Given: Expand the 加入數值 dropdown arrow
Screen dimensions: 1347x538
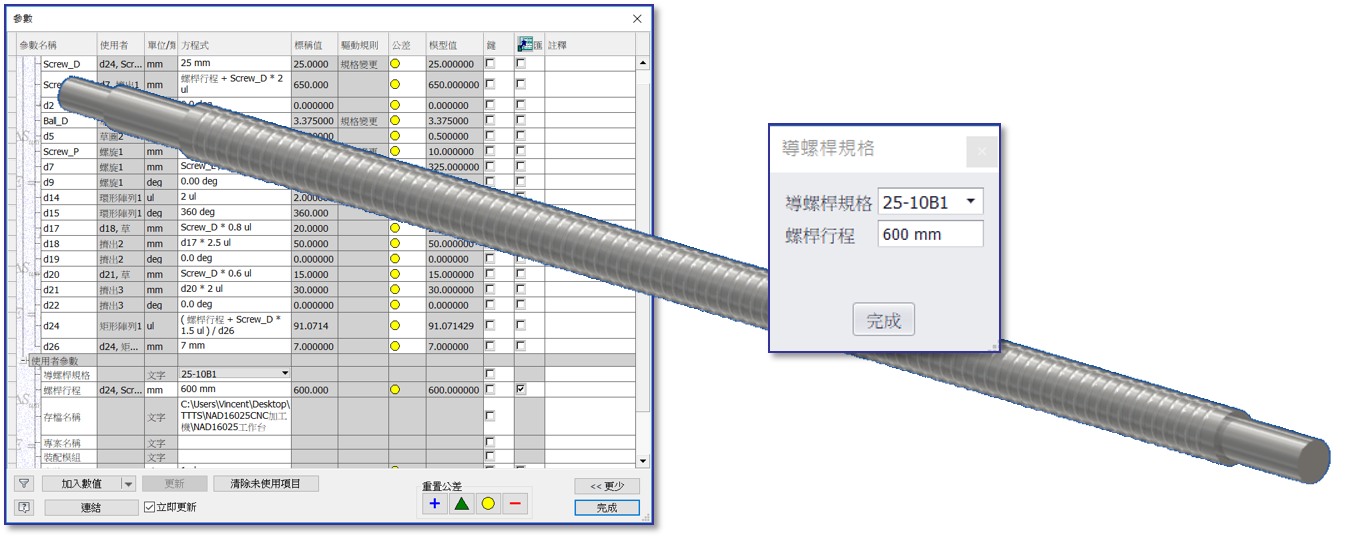Looking at the screenshot, I should pos(128,484).
